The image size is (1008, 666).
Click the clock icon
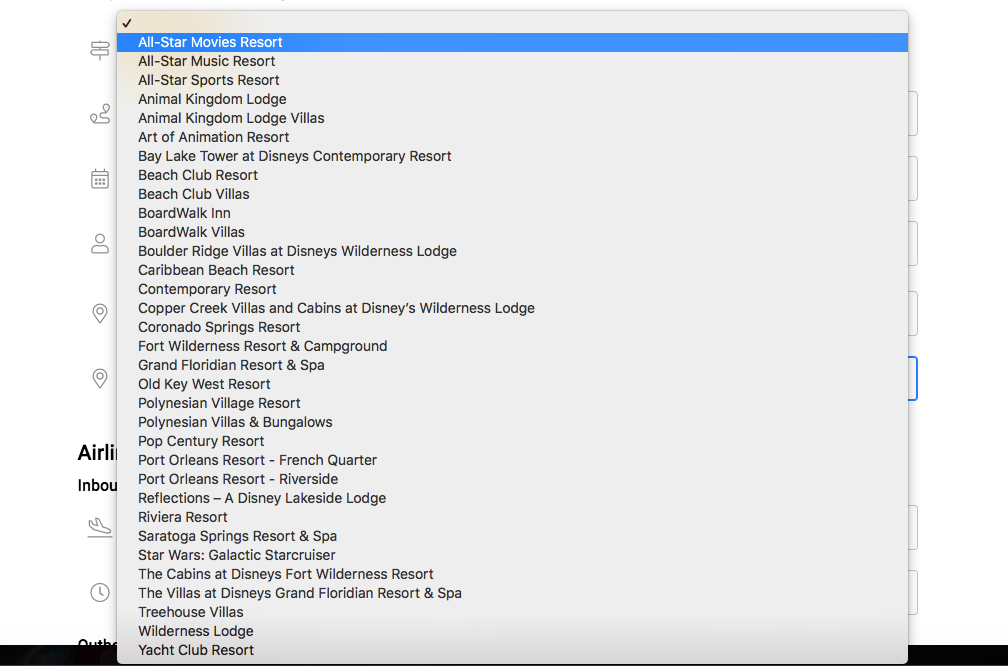pos(100,592)
